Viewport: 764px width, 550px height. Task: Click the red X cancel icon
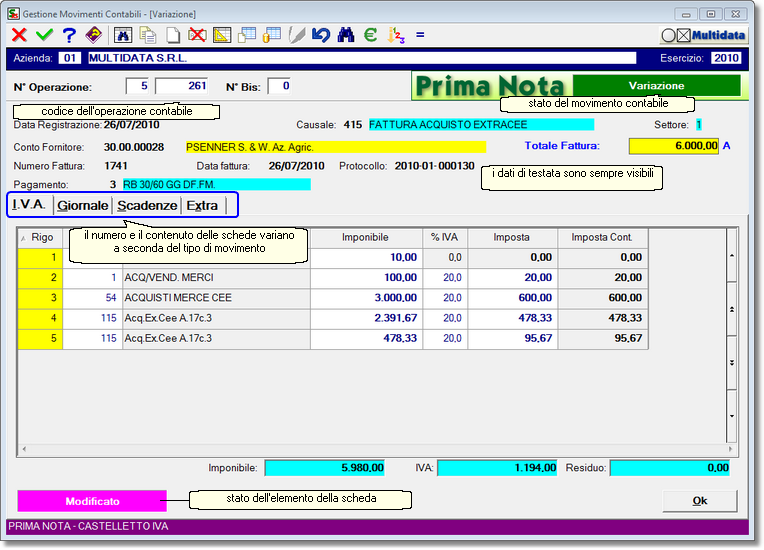click(x=19, y=35)
